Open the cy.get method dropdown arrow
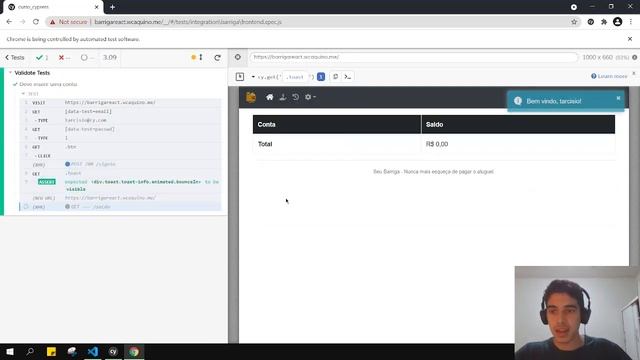This screenshot has height=360, width=640. pos(253,77)
